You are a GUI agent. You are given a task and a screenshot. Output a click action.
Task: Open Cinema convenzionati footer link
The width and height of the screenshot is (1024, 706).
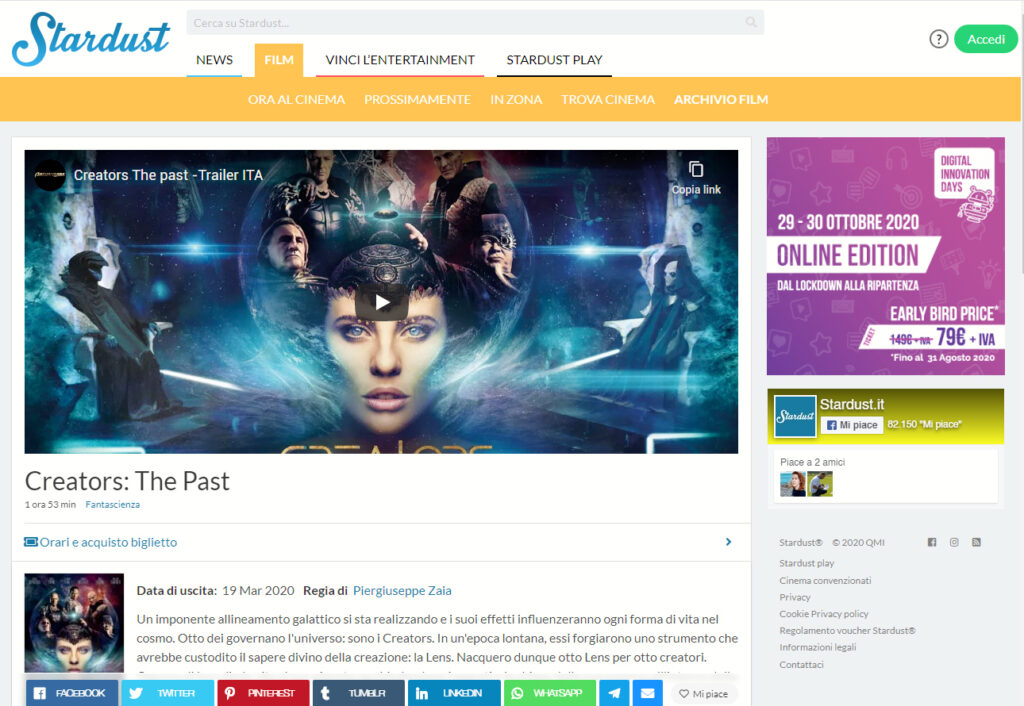point(825,581)
